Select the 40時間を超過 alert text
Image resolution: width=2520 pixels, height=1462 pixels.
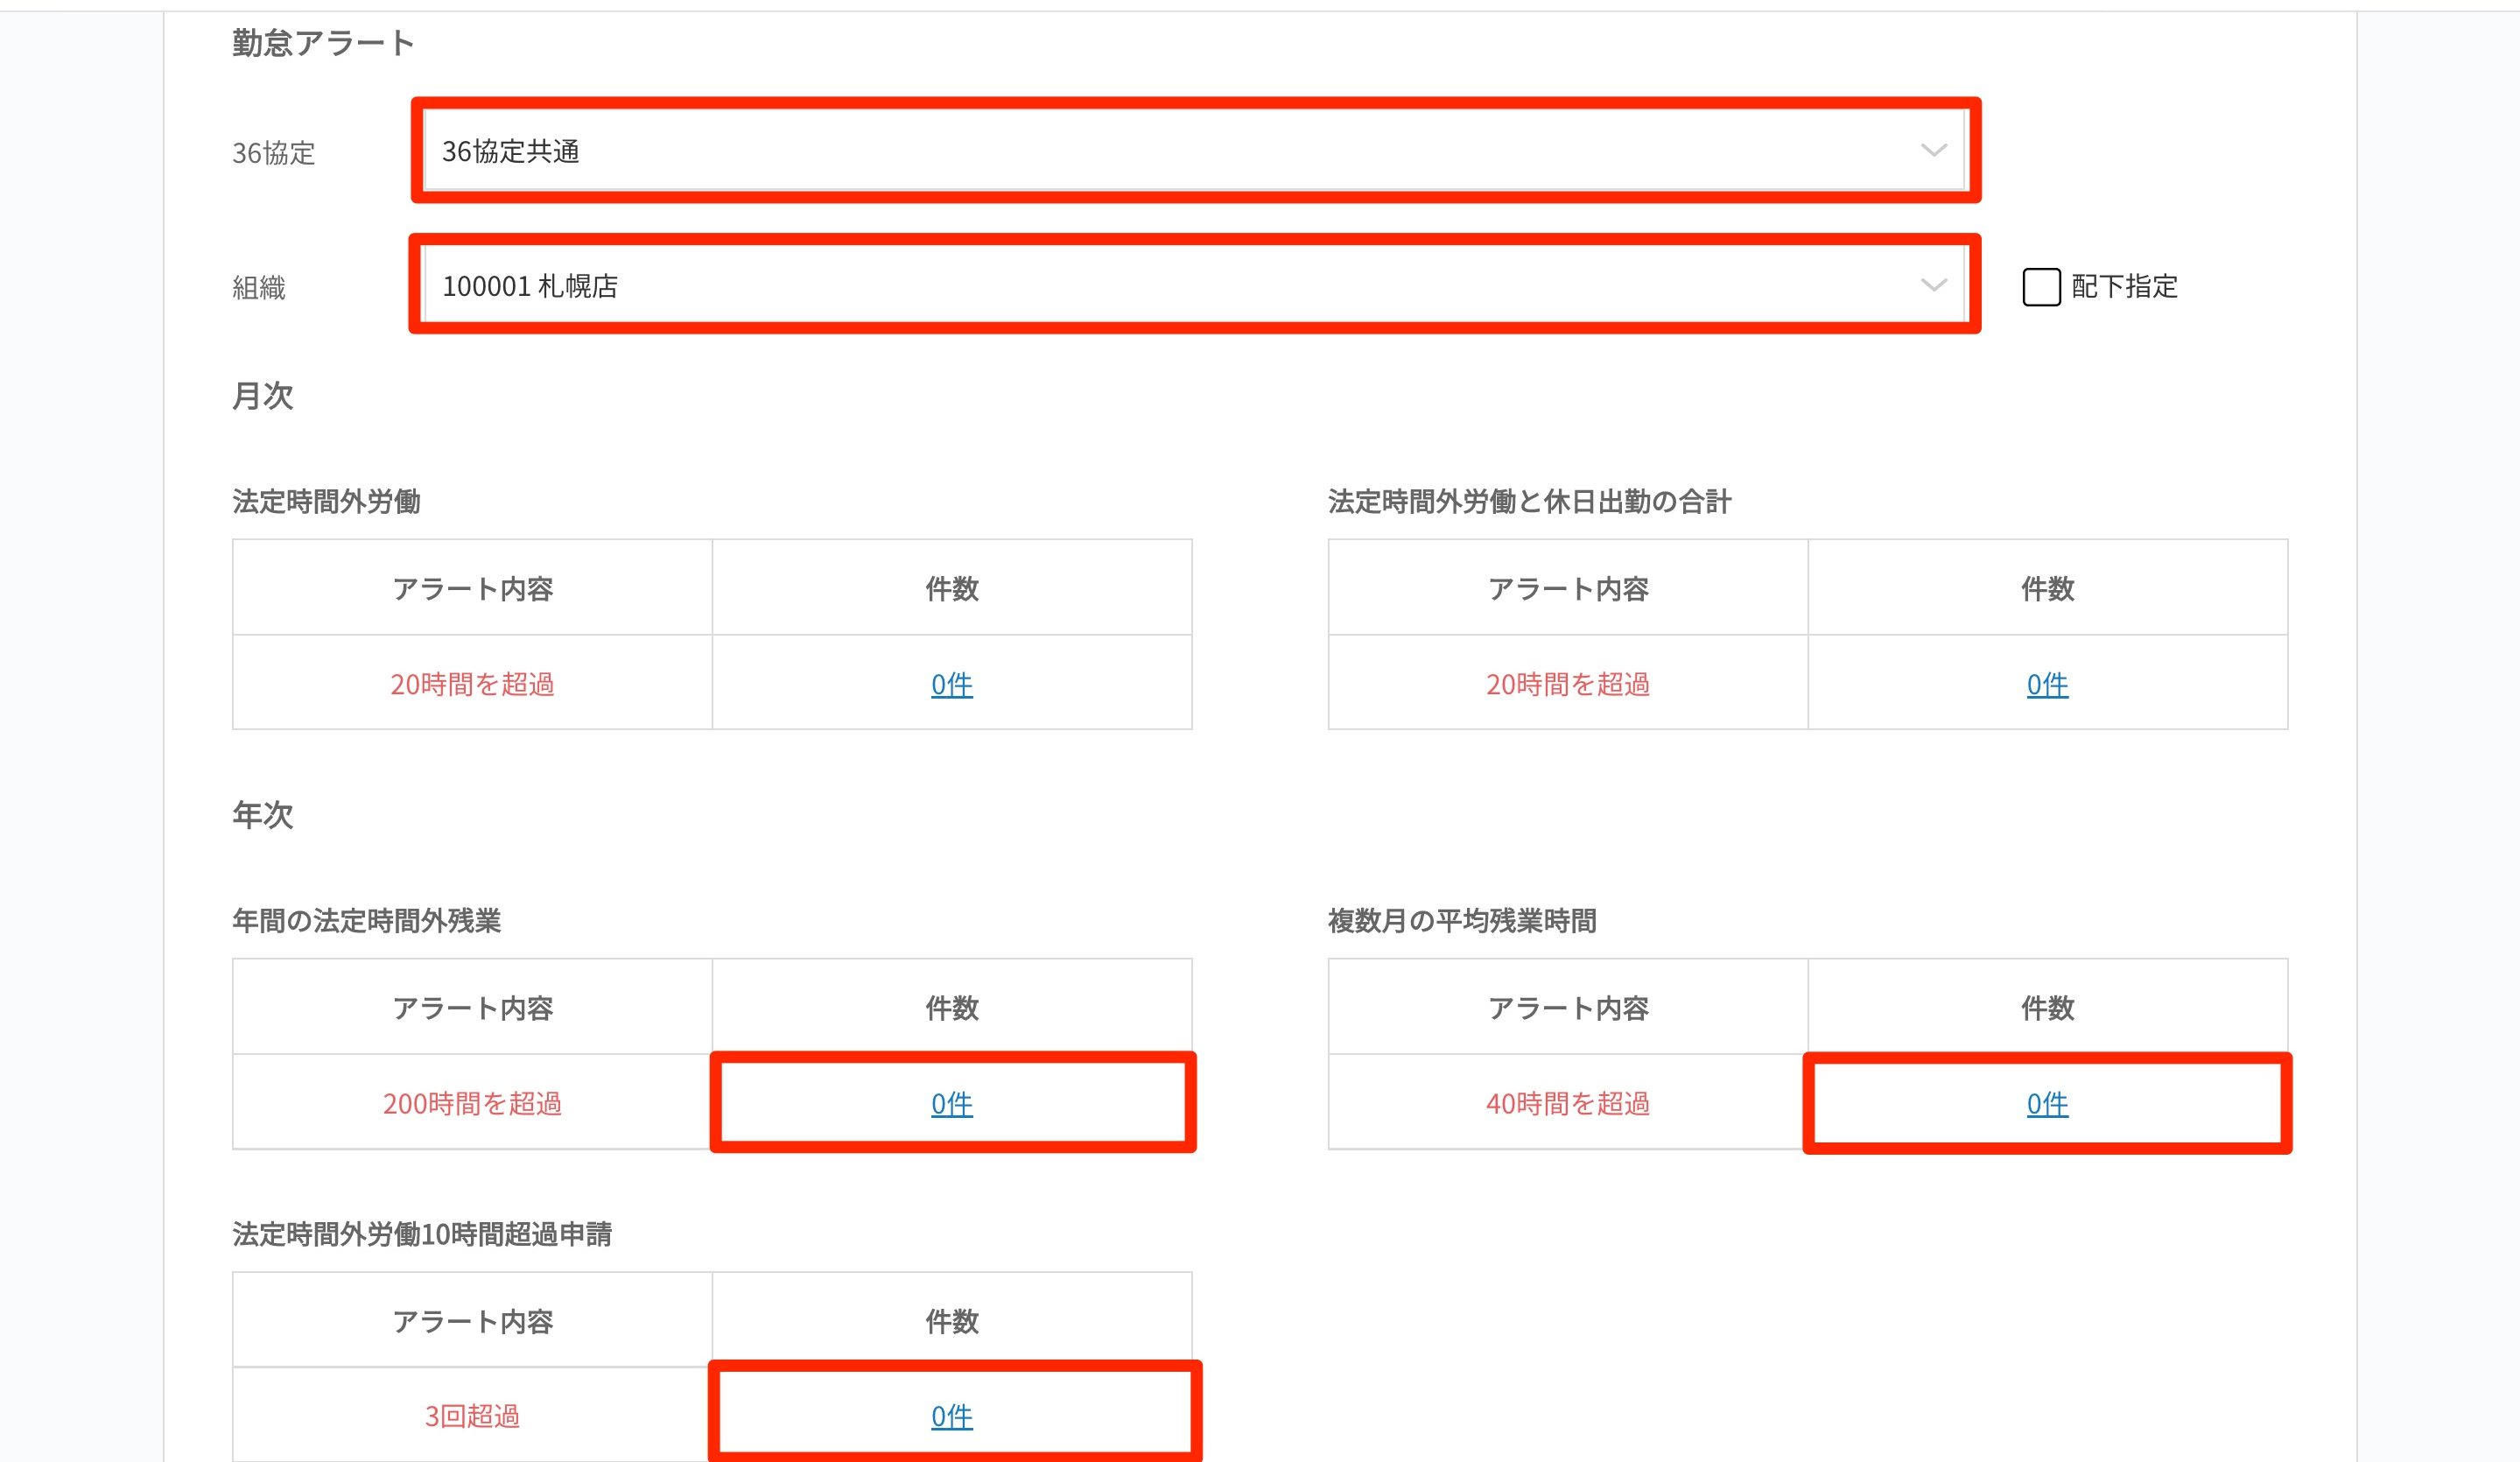[1567, 1103]
